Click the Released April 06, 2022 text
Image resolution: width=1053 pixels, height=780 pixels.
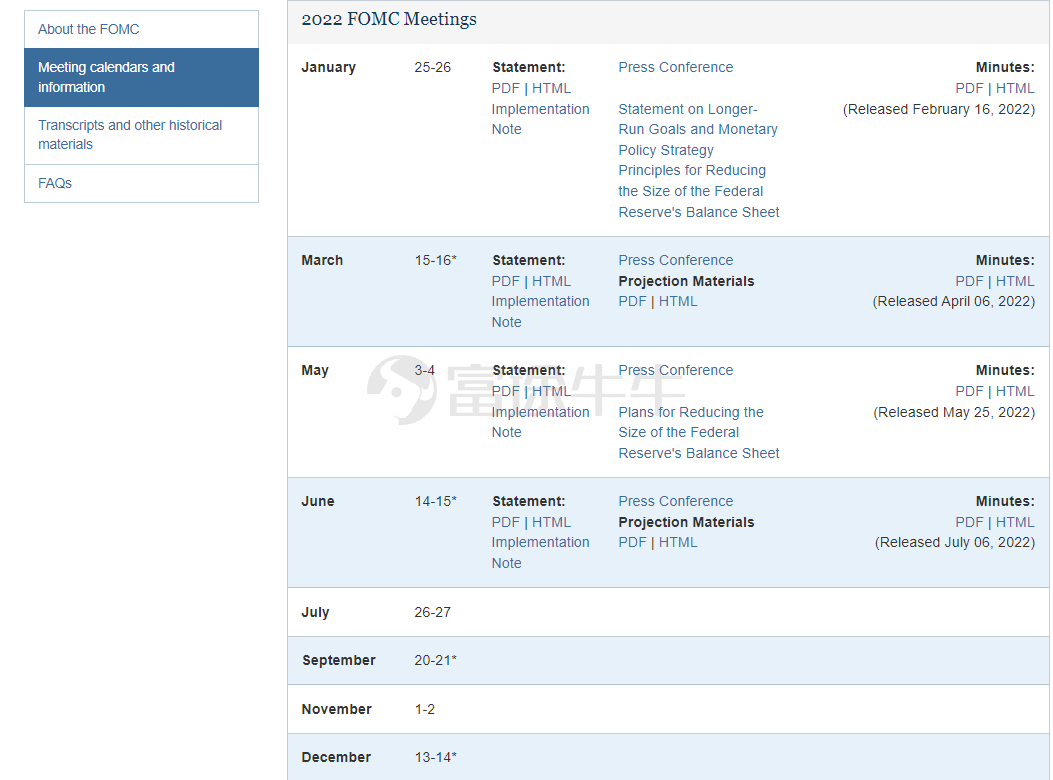click(954, 302)
